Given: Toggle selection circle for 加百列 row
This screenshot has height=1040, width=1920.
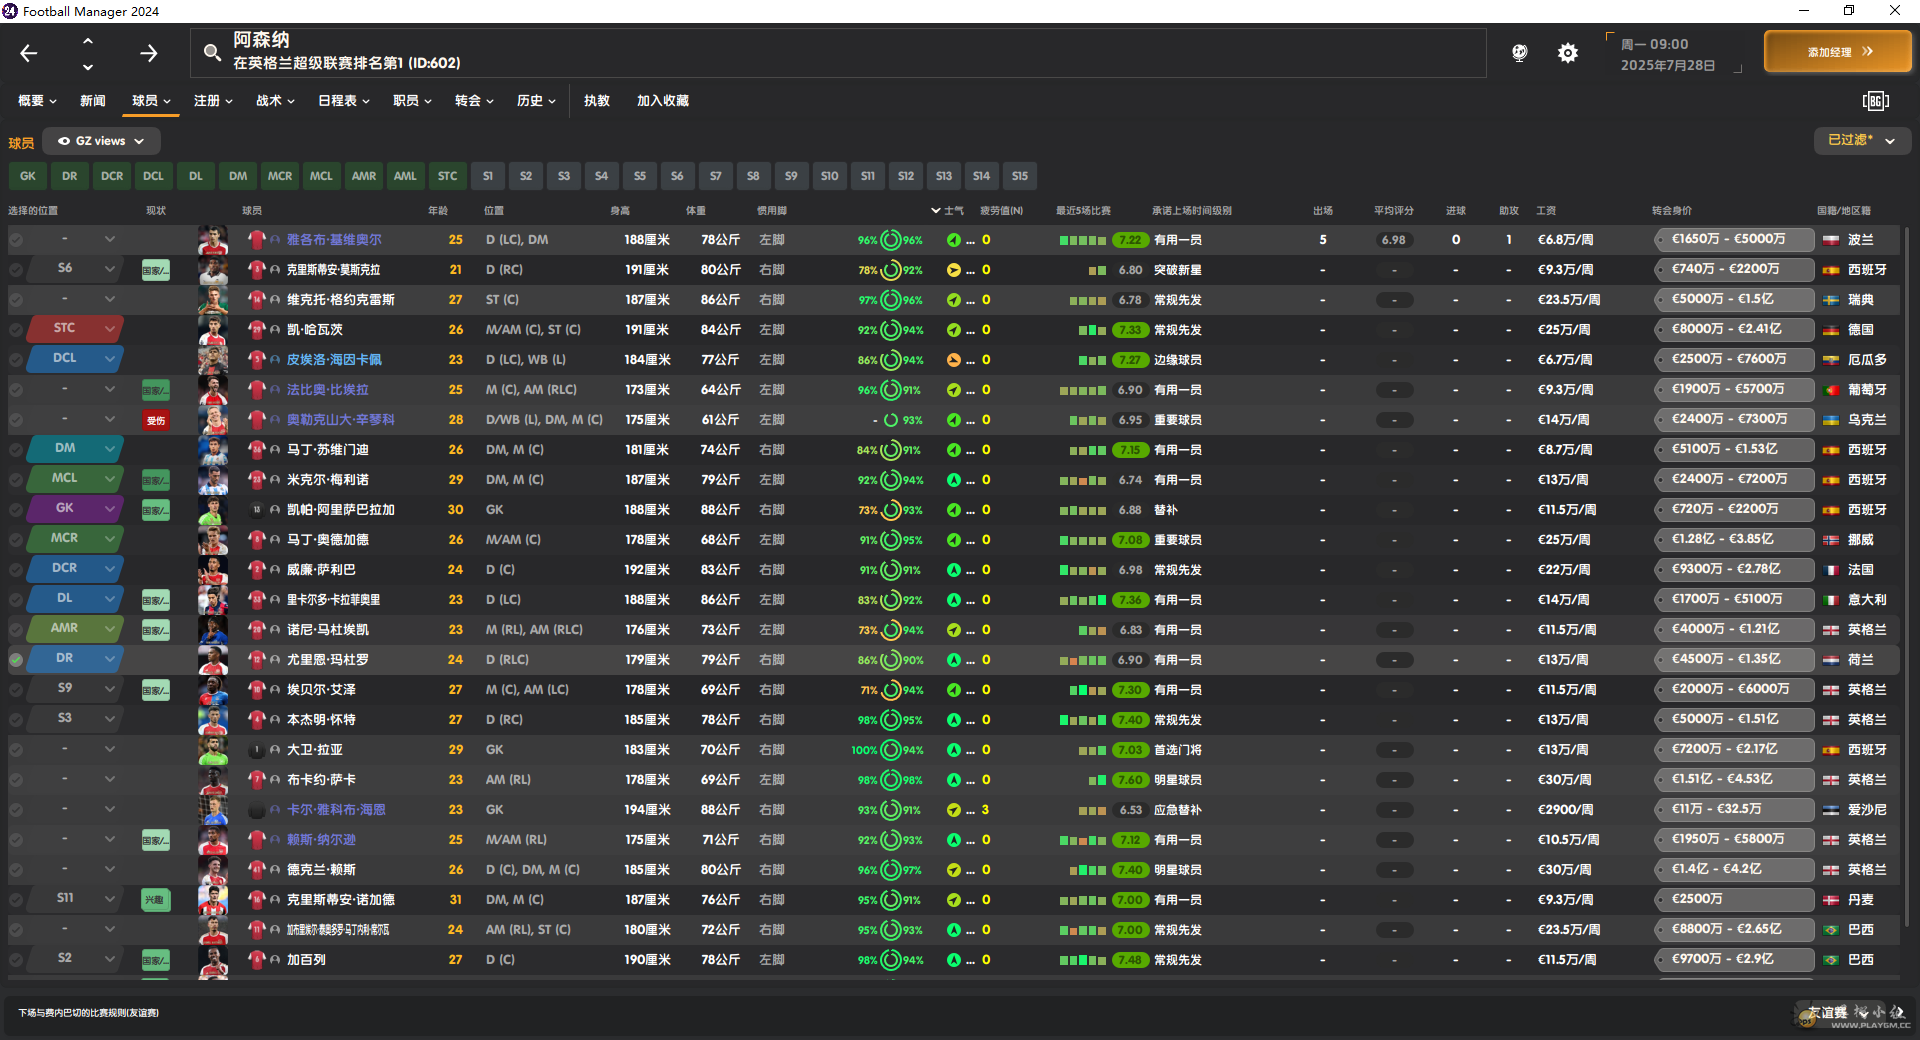Looking at the screenshot, I should click(x=16, y=960).
